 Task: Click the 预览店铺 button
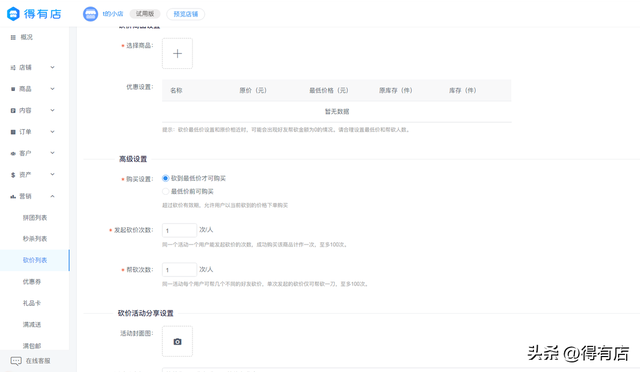pyautogui.click(x=186, y=14)
